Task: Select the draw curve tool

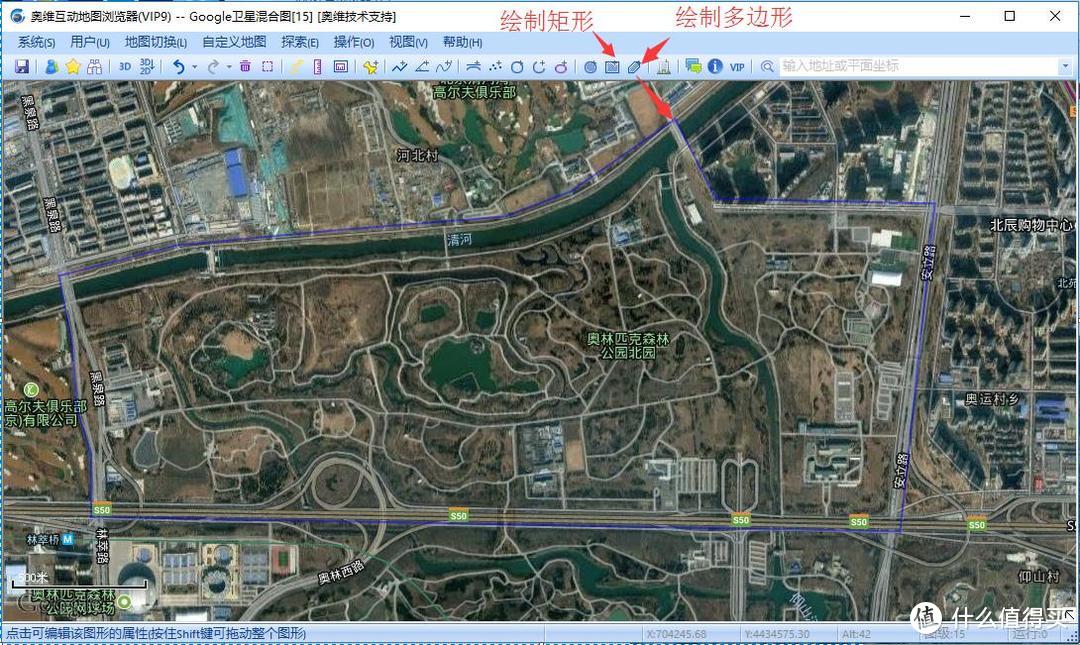Action: click(x=444, y=66)
